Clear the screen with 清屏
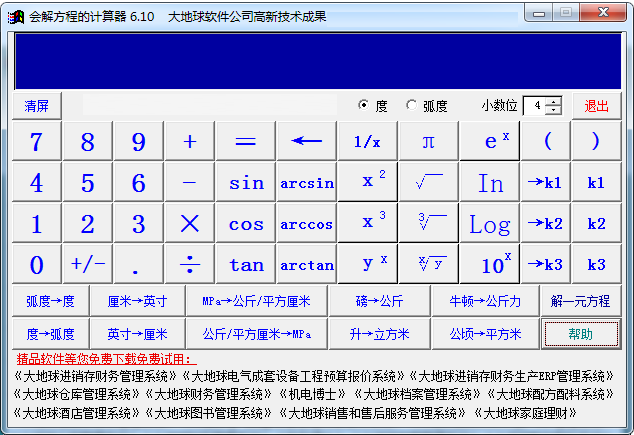Image resolution: width=634 pixels, height=435 pixels. tap(37, 106)
